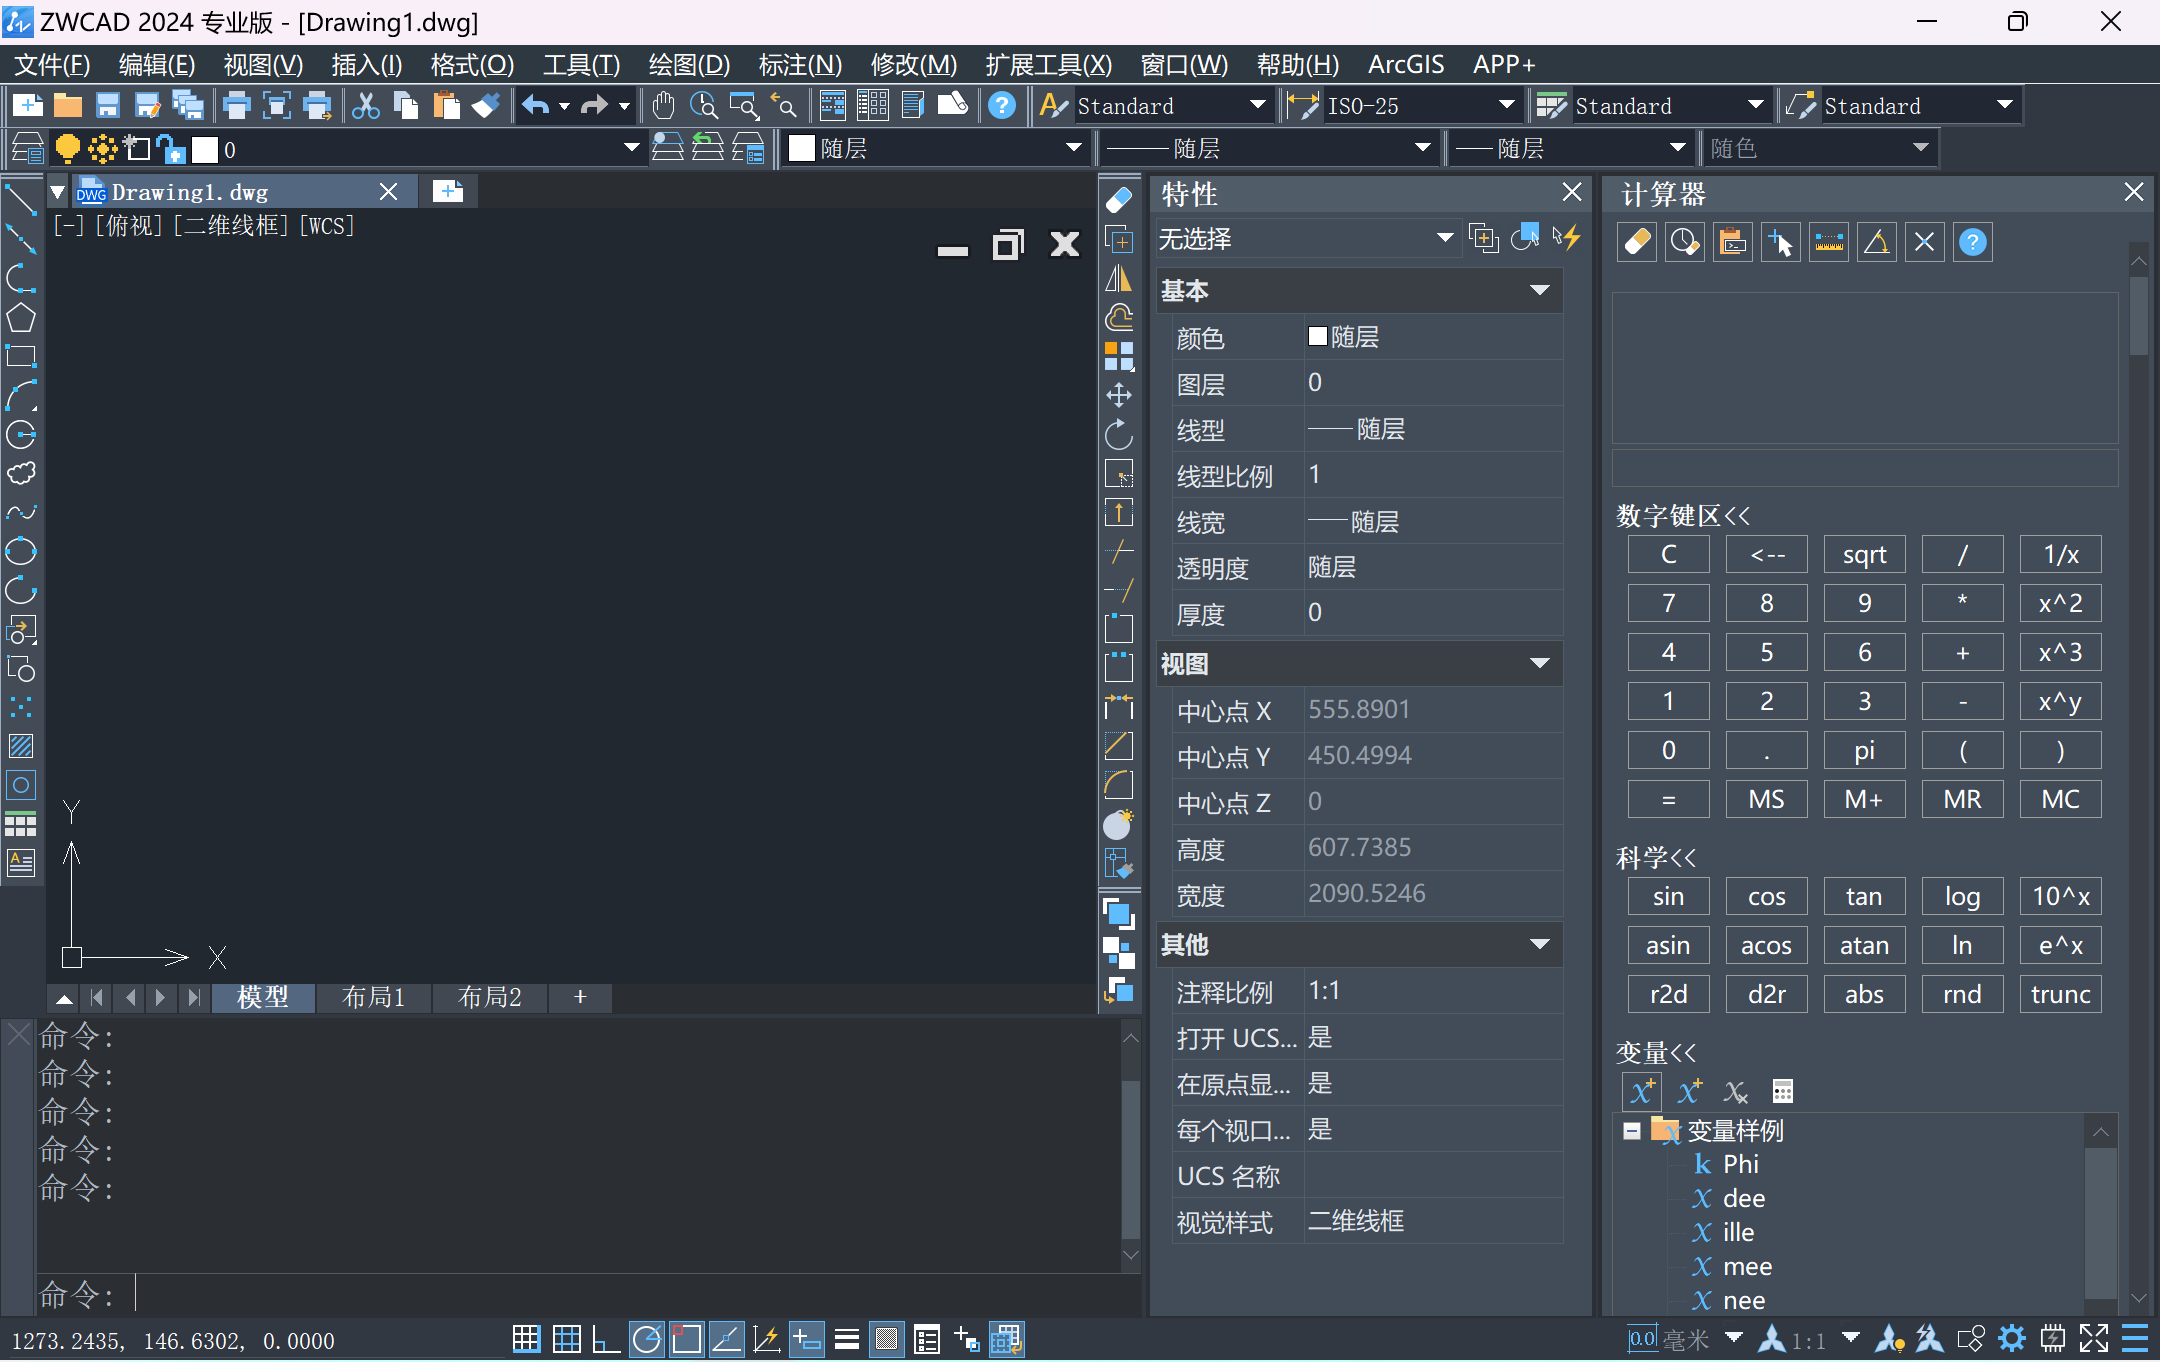Select the Rectangle draw tool

click(x=21, y=357)
